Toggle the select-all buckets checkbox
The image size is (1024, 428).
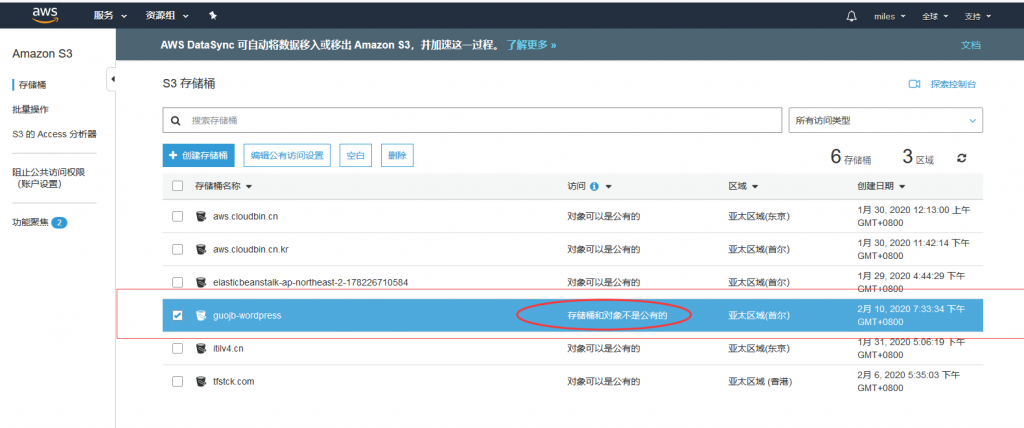click(178, 186)
